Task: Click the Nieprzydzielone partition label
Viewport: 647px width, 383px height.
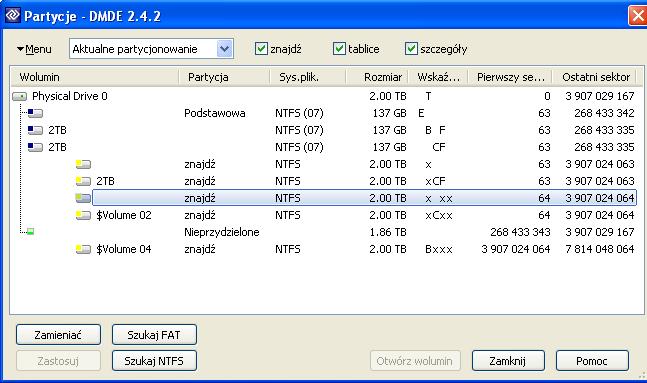Action: pos(222,232)
